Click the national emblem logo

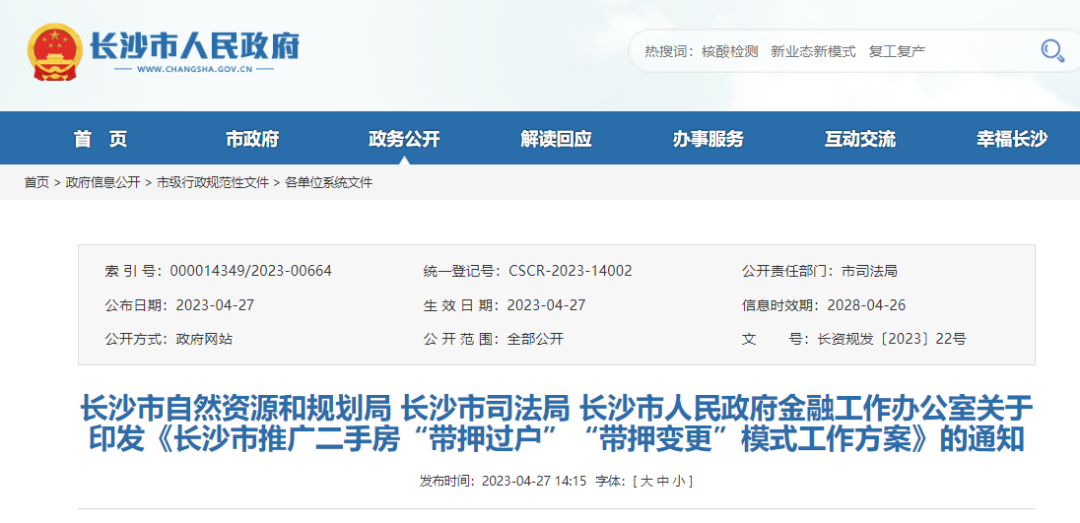click(54, 52)
